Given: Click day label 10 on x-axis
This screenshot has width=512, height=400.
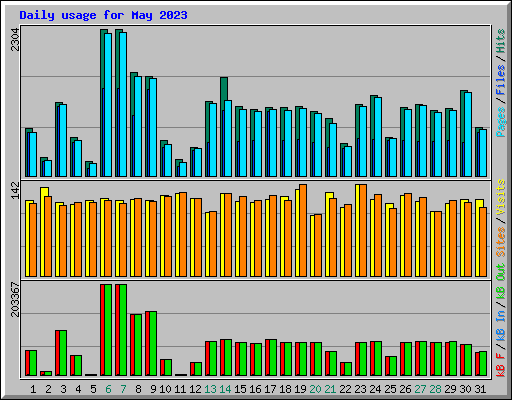Looking at the screenshot, I should point(165,389).
